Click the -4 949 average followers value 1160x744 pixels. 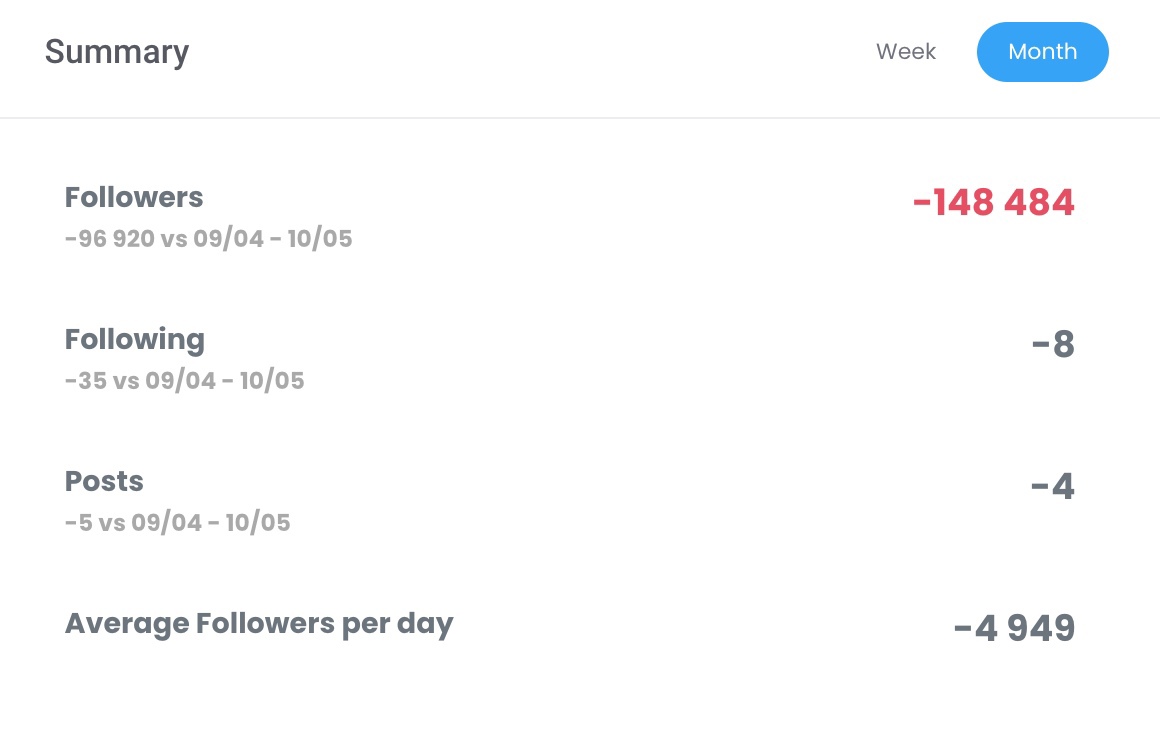click(1014, 629)
